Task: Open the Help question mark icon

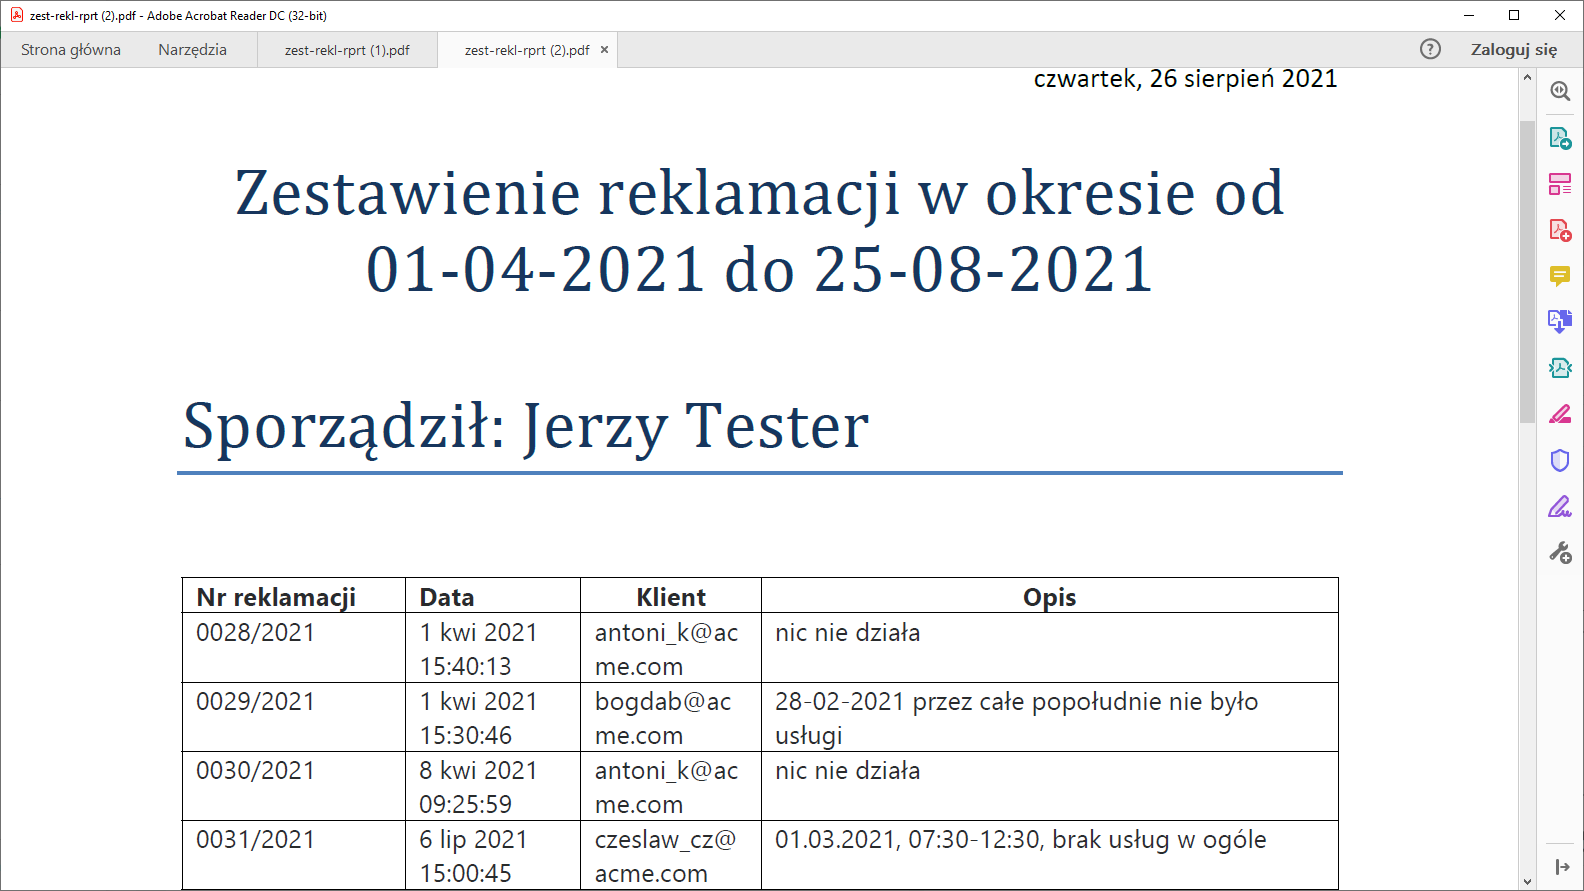Action: click(1431, 49)
